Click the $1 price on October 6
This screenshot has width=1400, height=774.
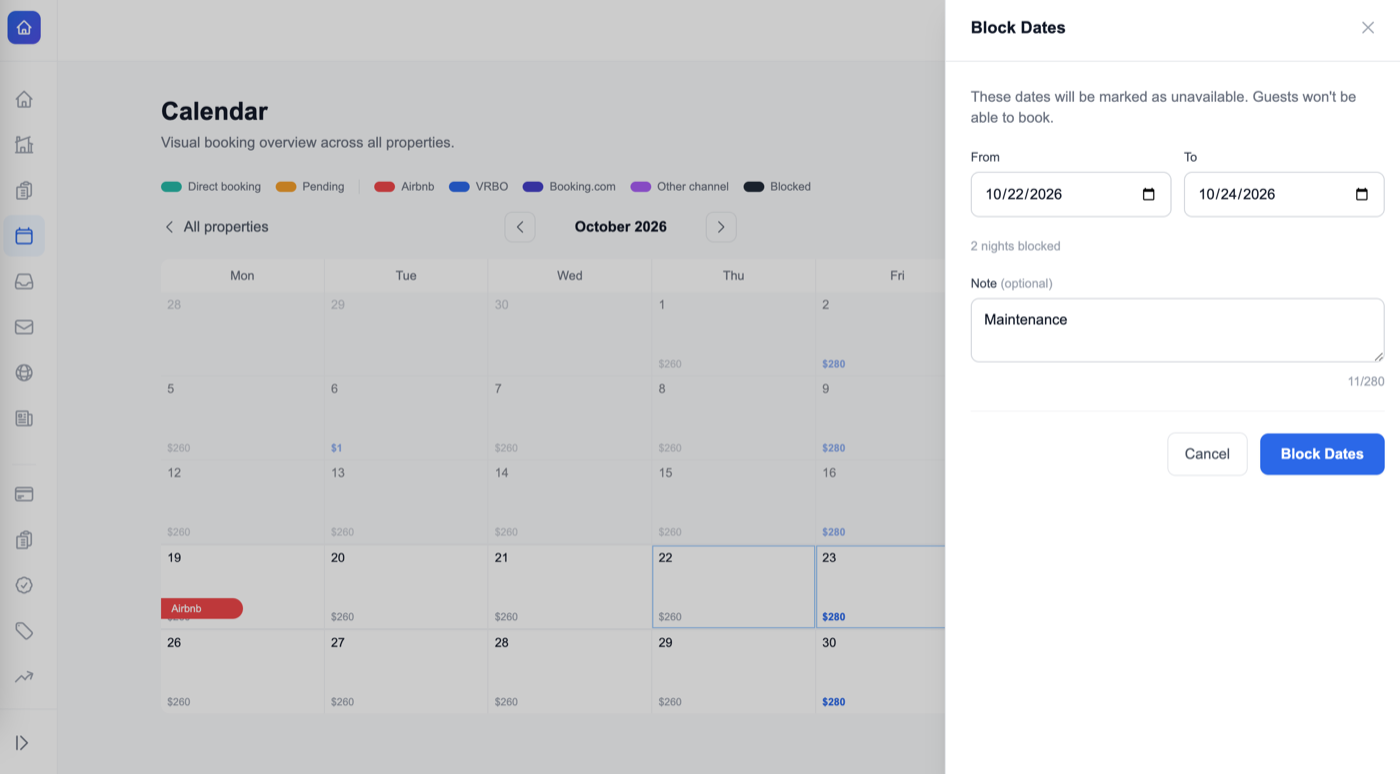[336, 448]
